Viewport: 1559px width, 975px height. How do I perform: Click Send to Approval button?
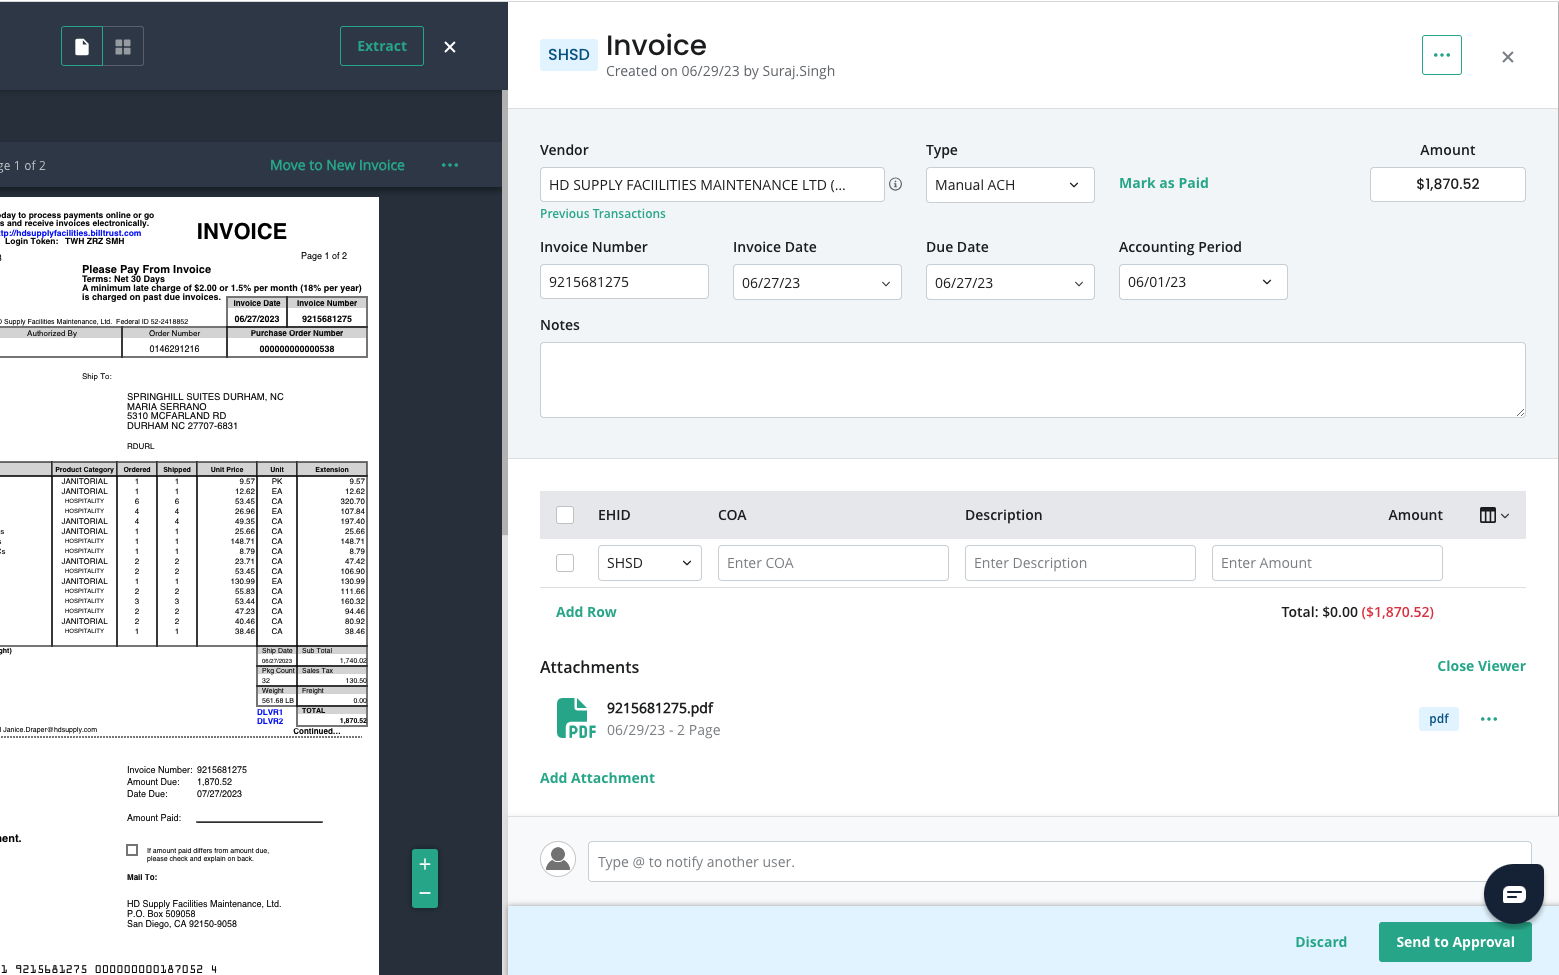(x=1454, y=942)
